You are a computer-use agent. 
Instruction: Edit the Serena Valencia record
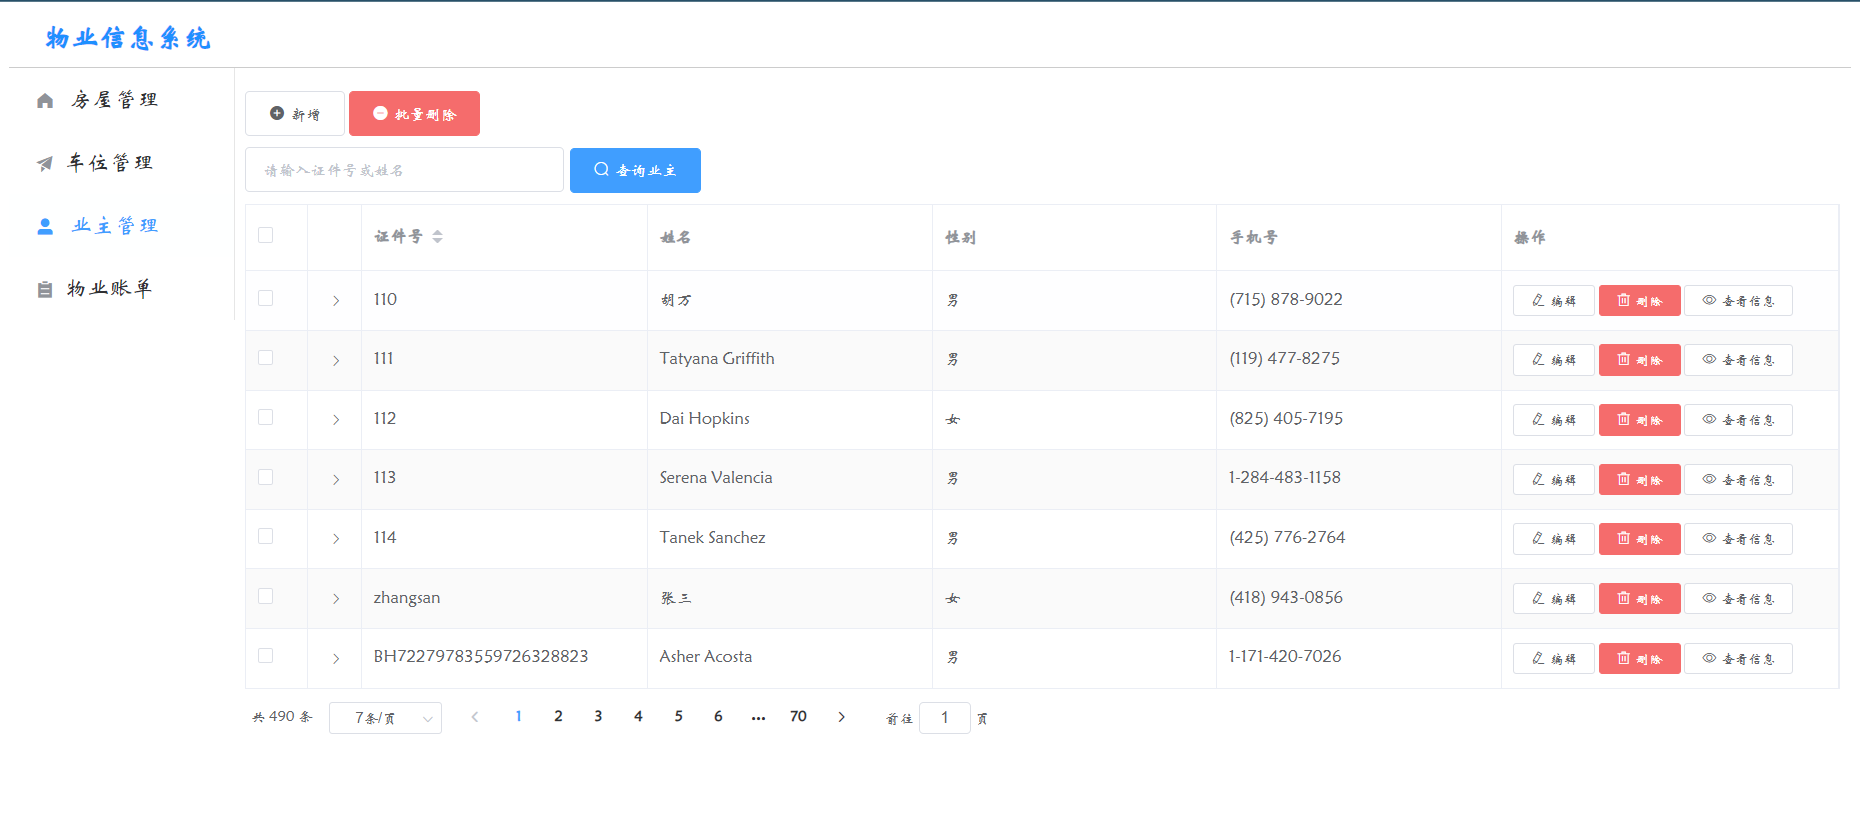1553,480
